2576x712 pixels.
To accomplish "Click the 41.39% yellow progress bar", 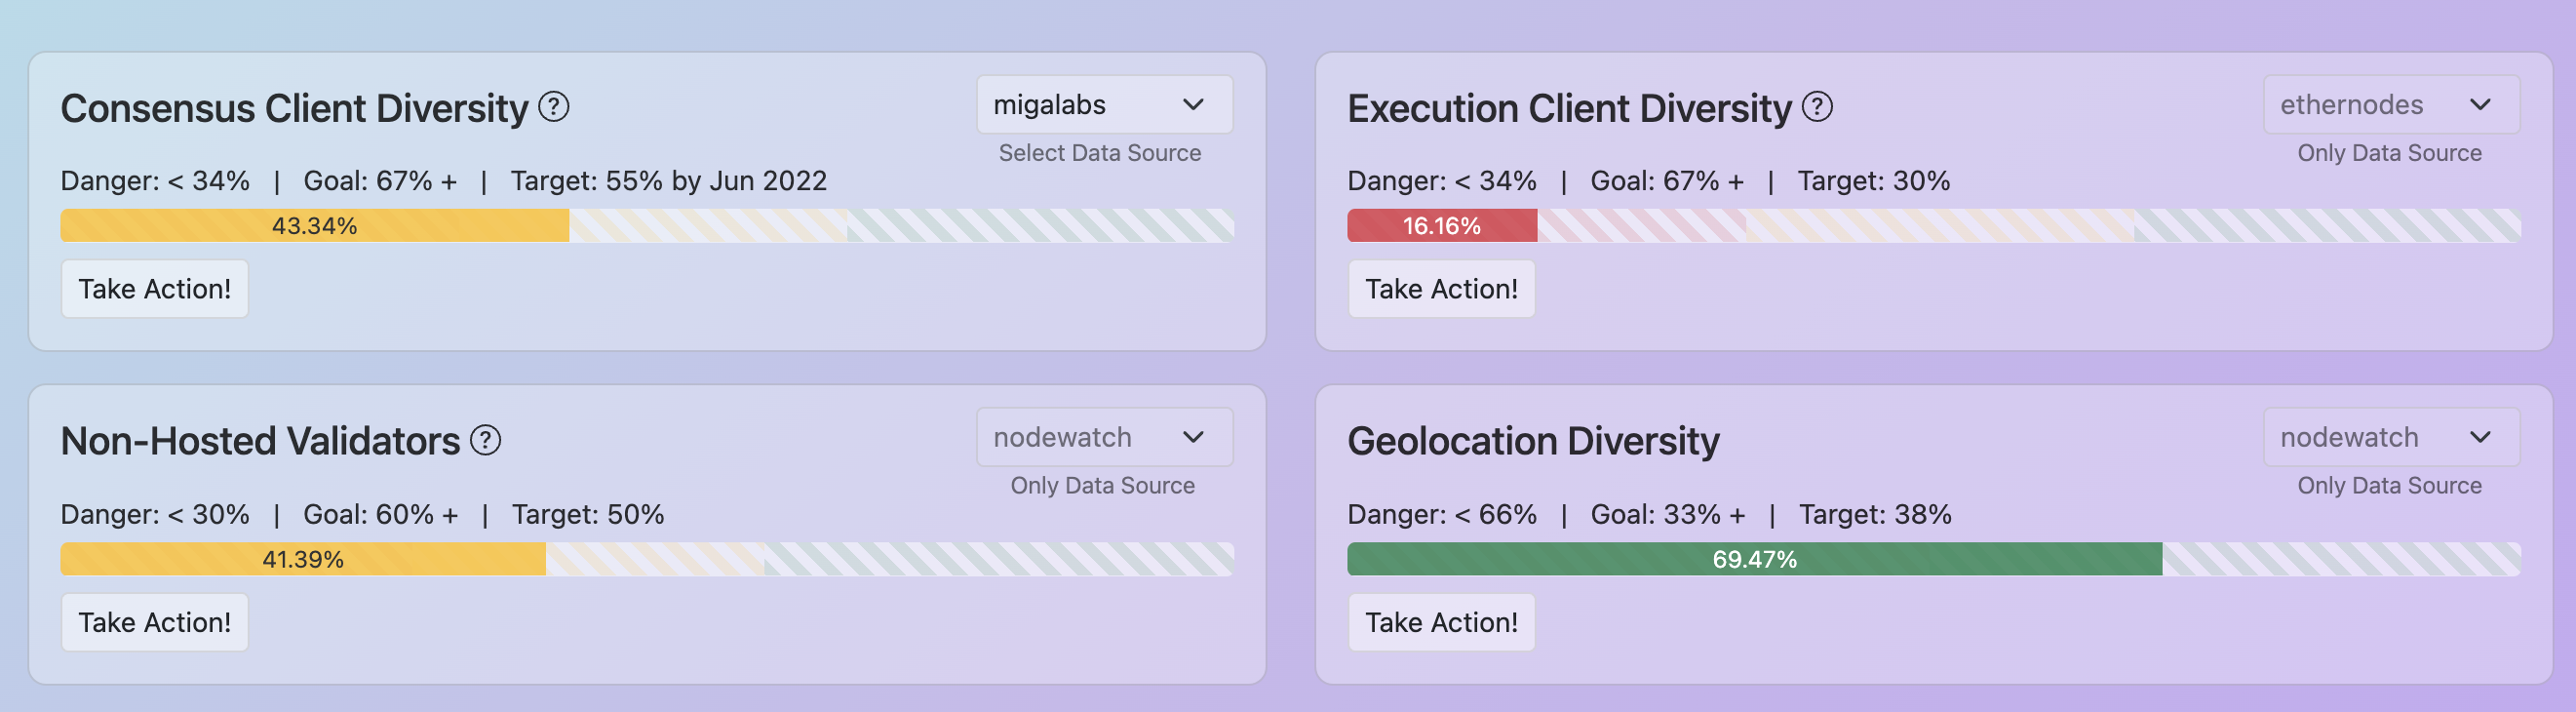I will (303, 559).
